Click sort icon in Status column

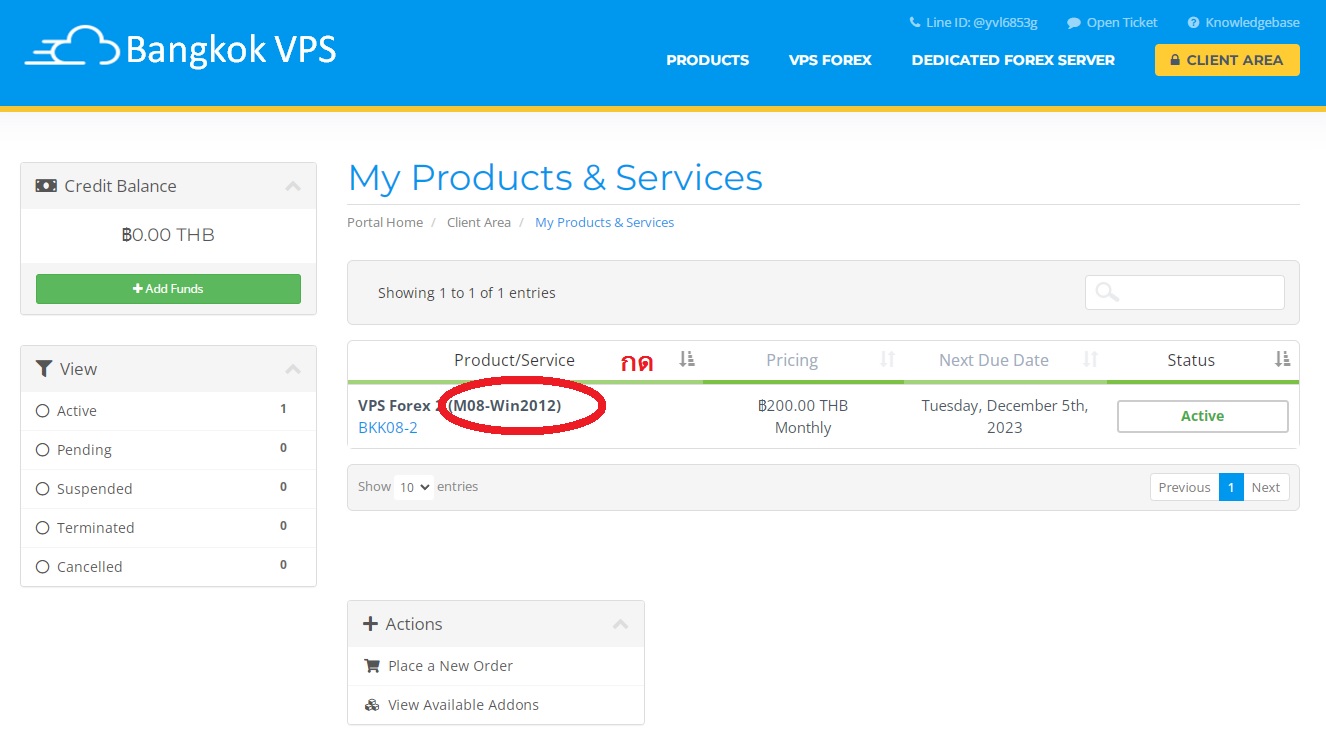point(1282,359)
